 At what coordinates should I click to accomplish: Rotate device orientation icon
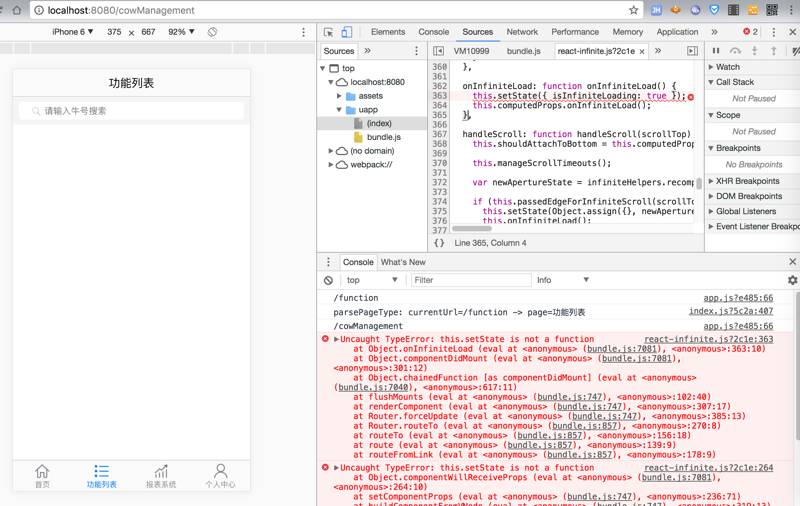212,32
